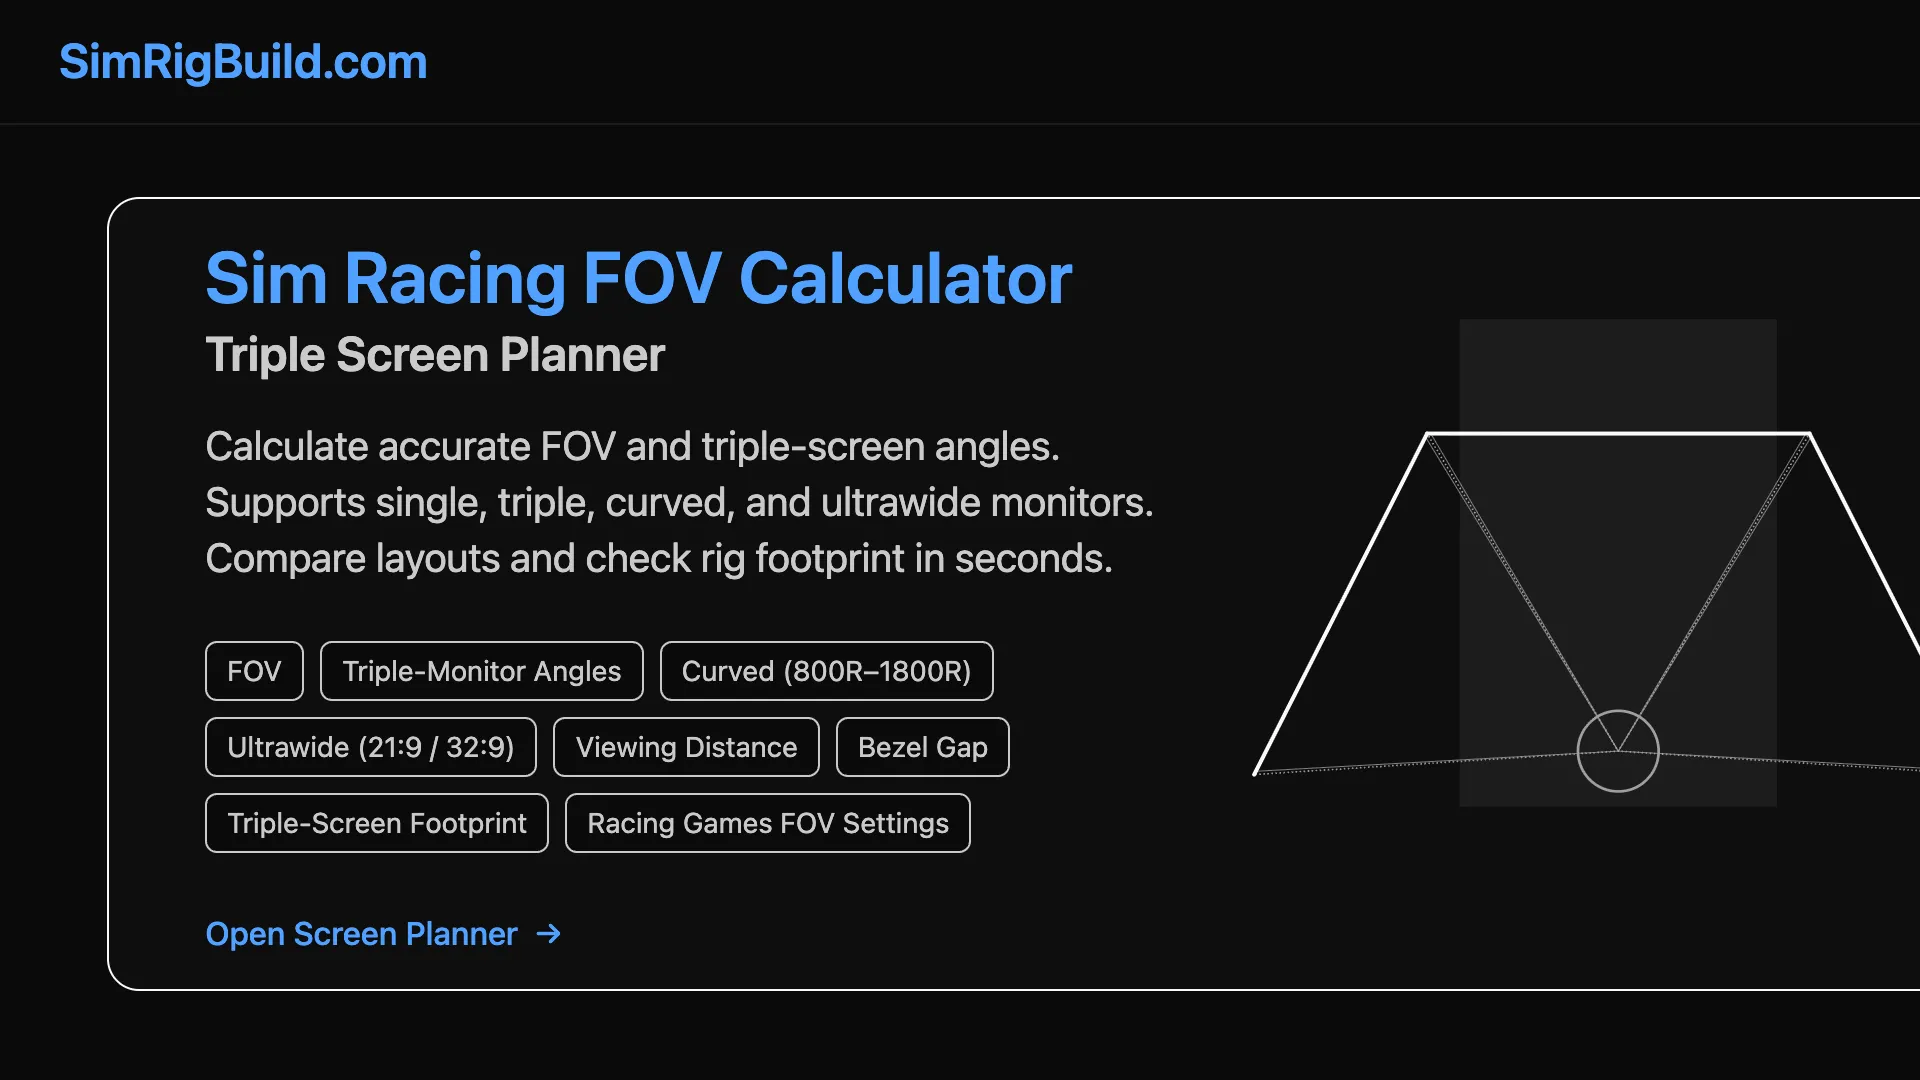Click the arrow icon next to Open Screen Planner

point(548,934)
